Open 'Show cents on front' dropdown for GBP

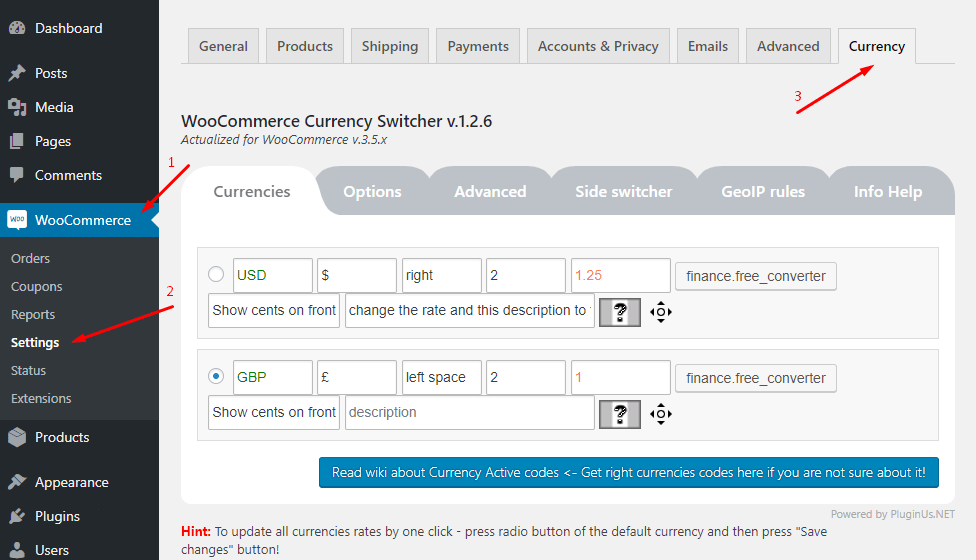[274, 412]
